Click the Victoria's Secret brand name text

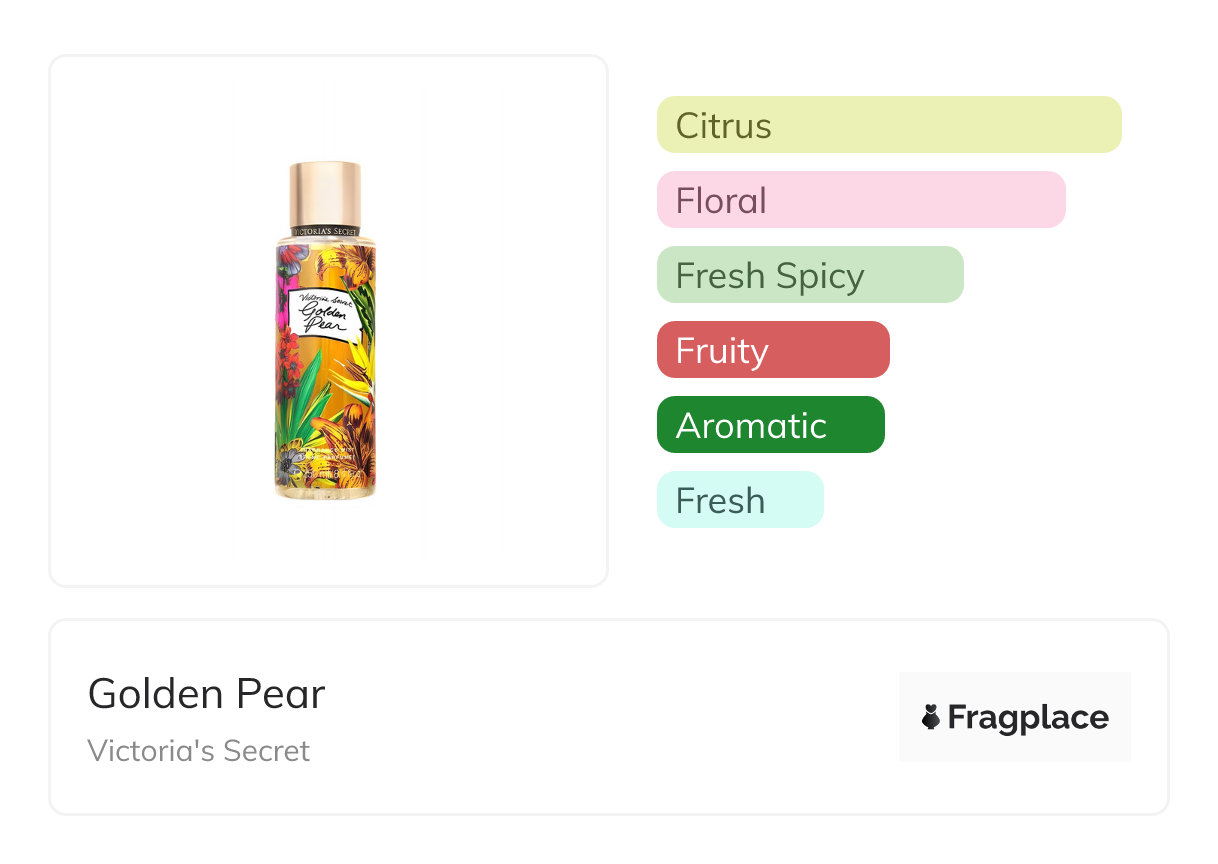(198, 750)
